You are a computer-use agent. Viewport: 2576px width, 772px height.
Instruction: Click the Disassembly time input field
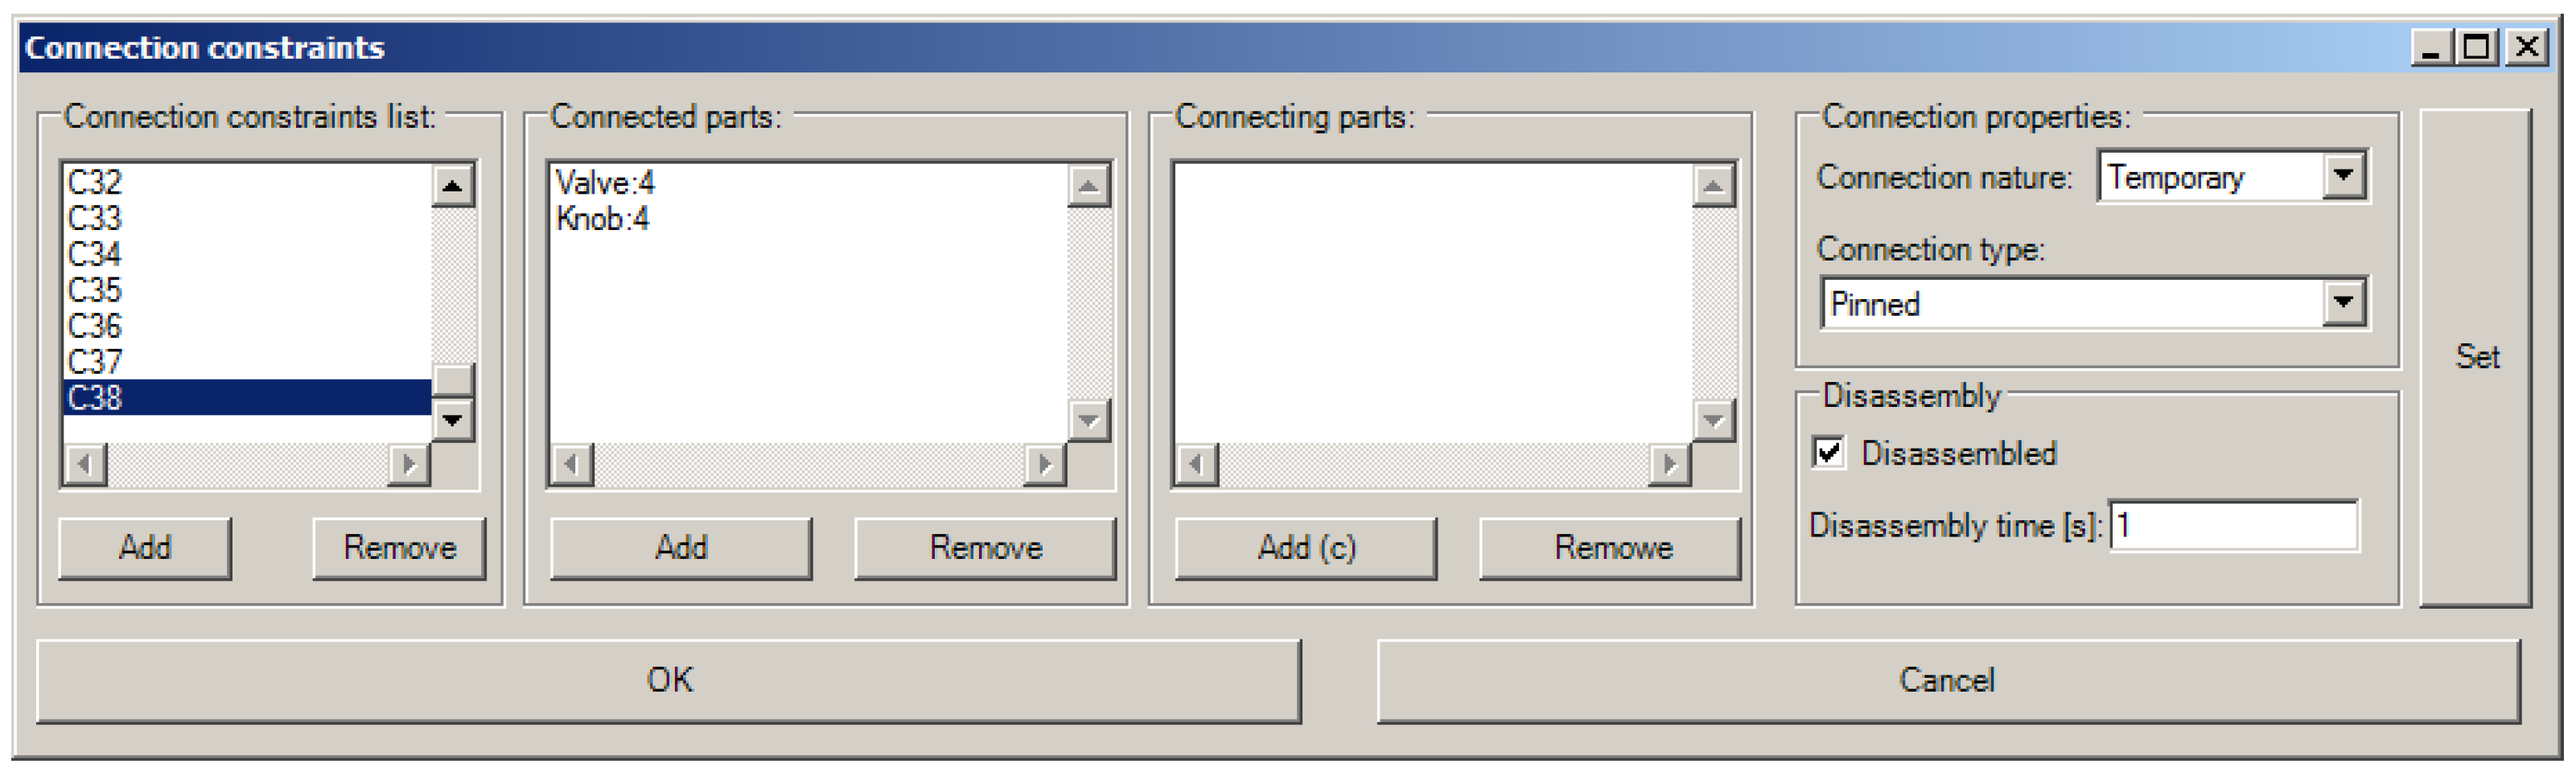tap(2234, 526)
